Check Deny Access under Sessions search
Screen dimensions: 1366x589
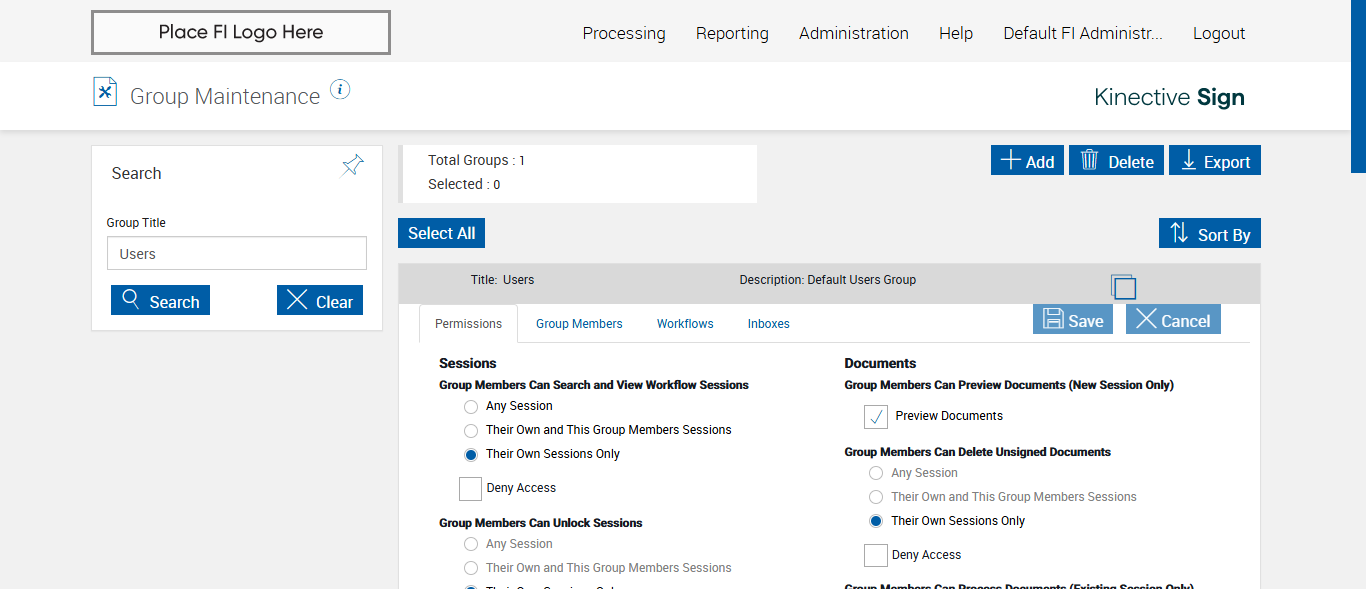471,489
